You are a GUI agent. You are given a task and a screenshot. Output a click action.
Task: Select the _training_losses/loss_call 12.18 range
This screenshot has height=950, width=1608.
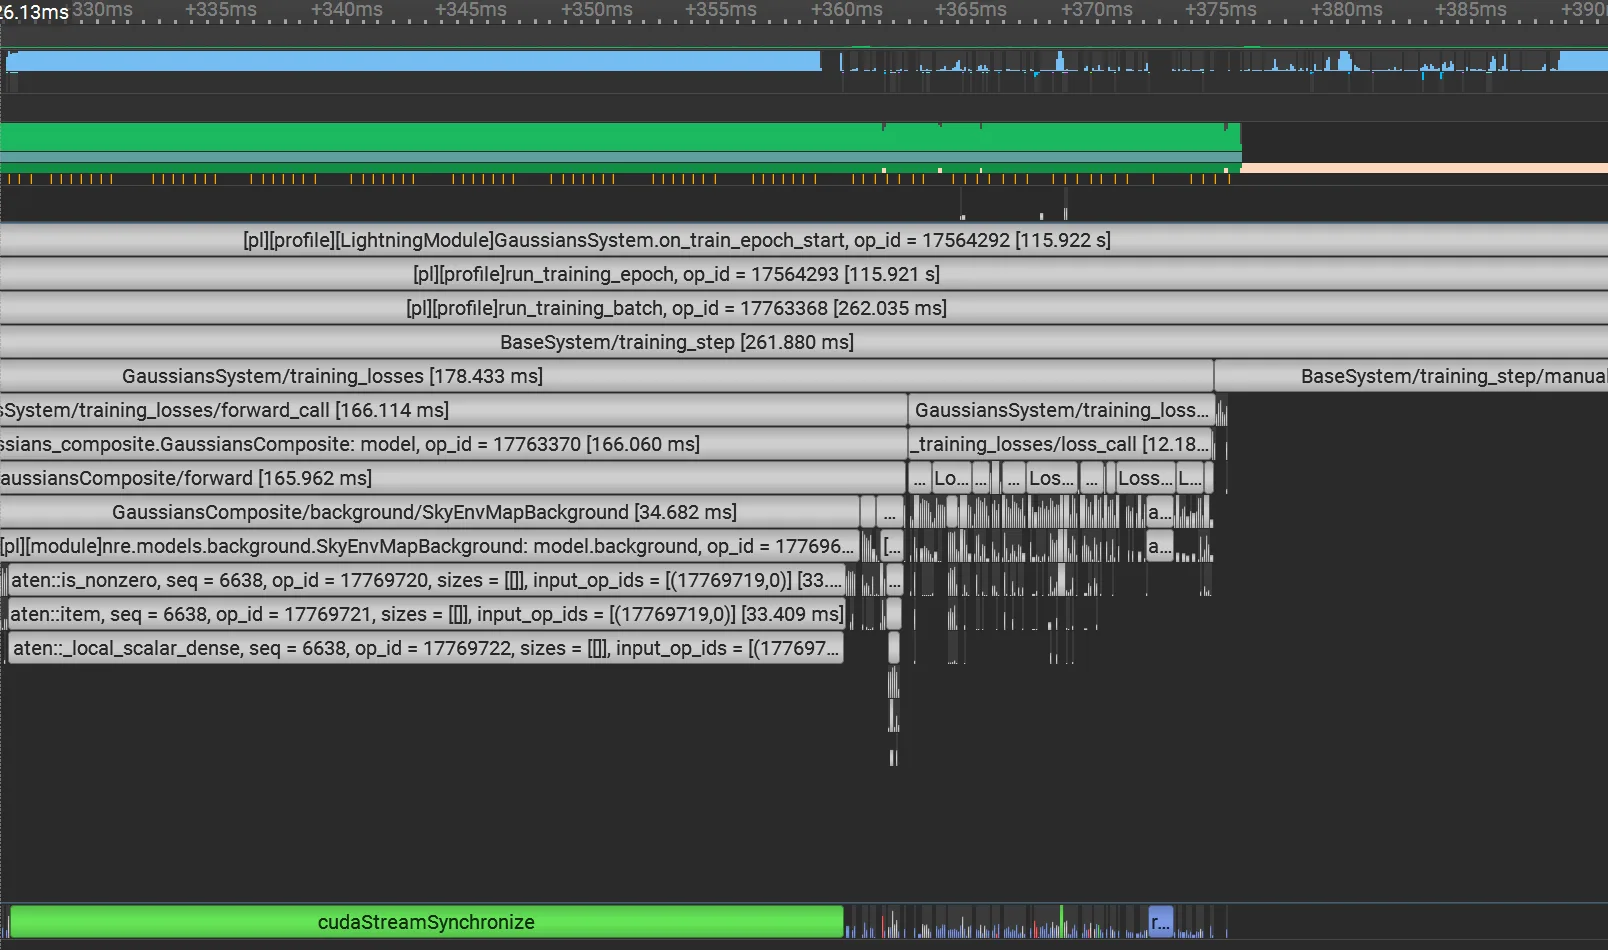coord(1060,444)
